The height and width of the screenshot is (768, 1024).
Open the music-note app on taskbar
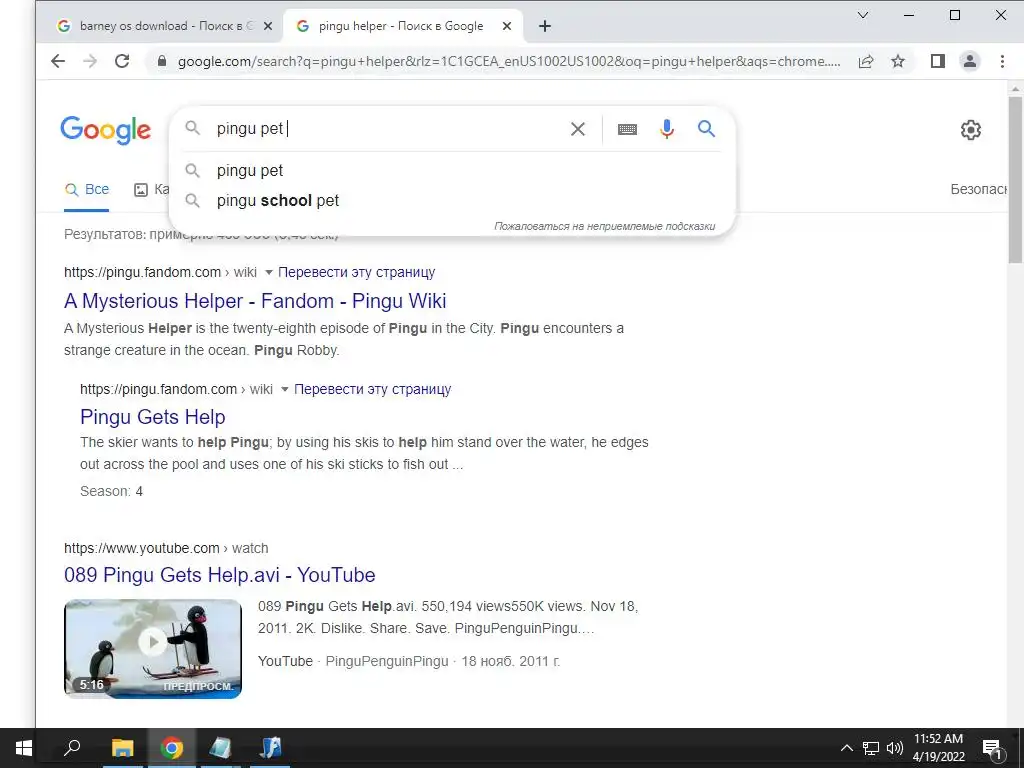pos(270,748)
